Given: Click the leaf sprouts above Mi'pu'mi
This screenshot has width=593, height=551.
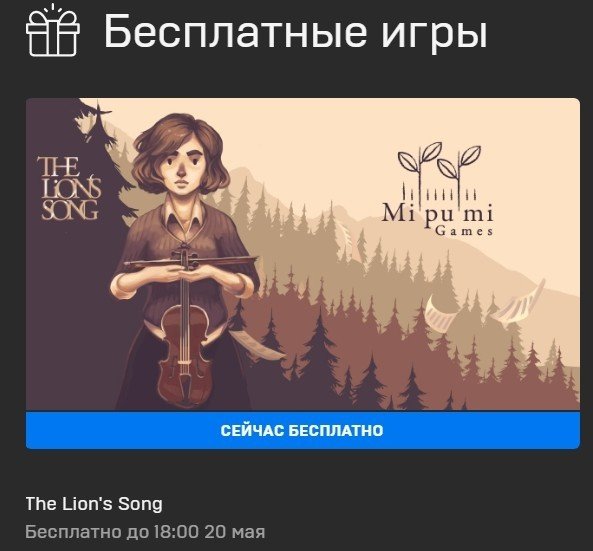Looking at the screenshot, I should (439, 163).
